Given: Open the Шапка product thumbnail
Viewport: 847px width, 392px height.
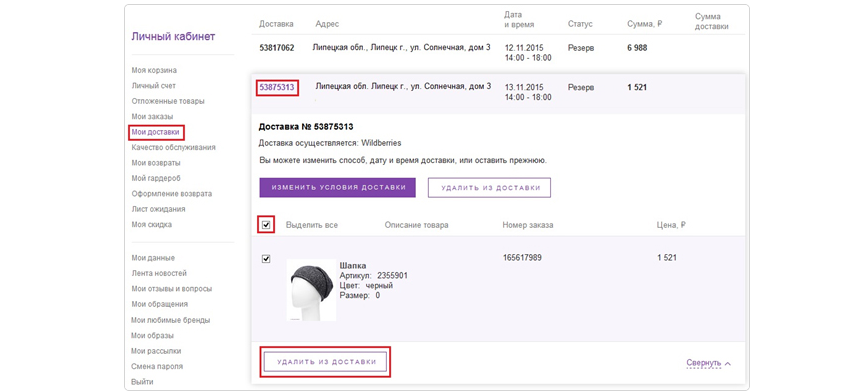Looking at the screenshot, I should pyautogui.click(x=311, y=290).
